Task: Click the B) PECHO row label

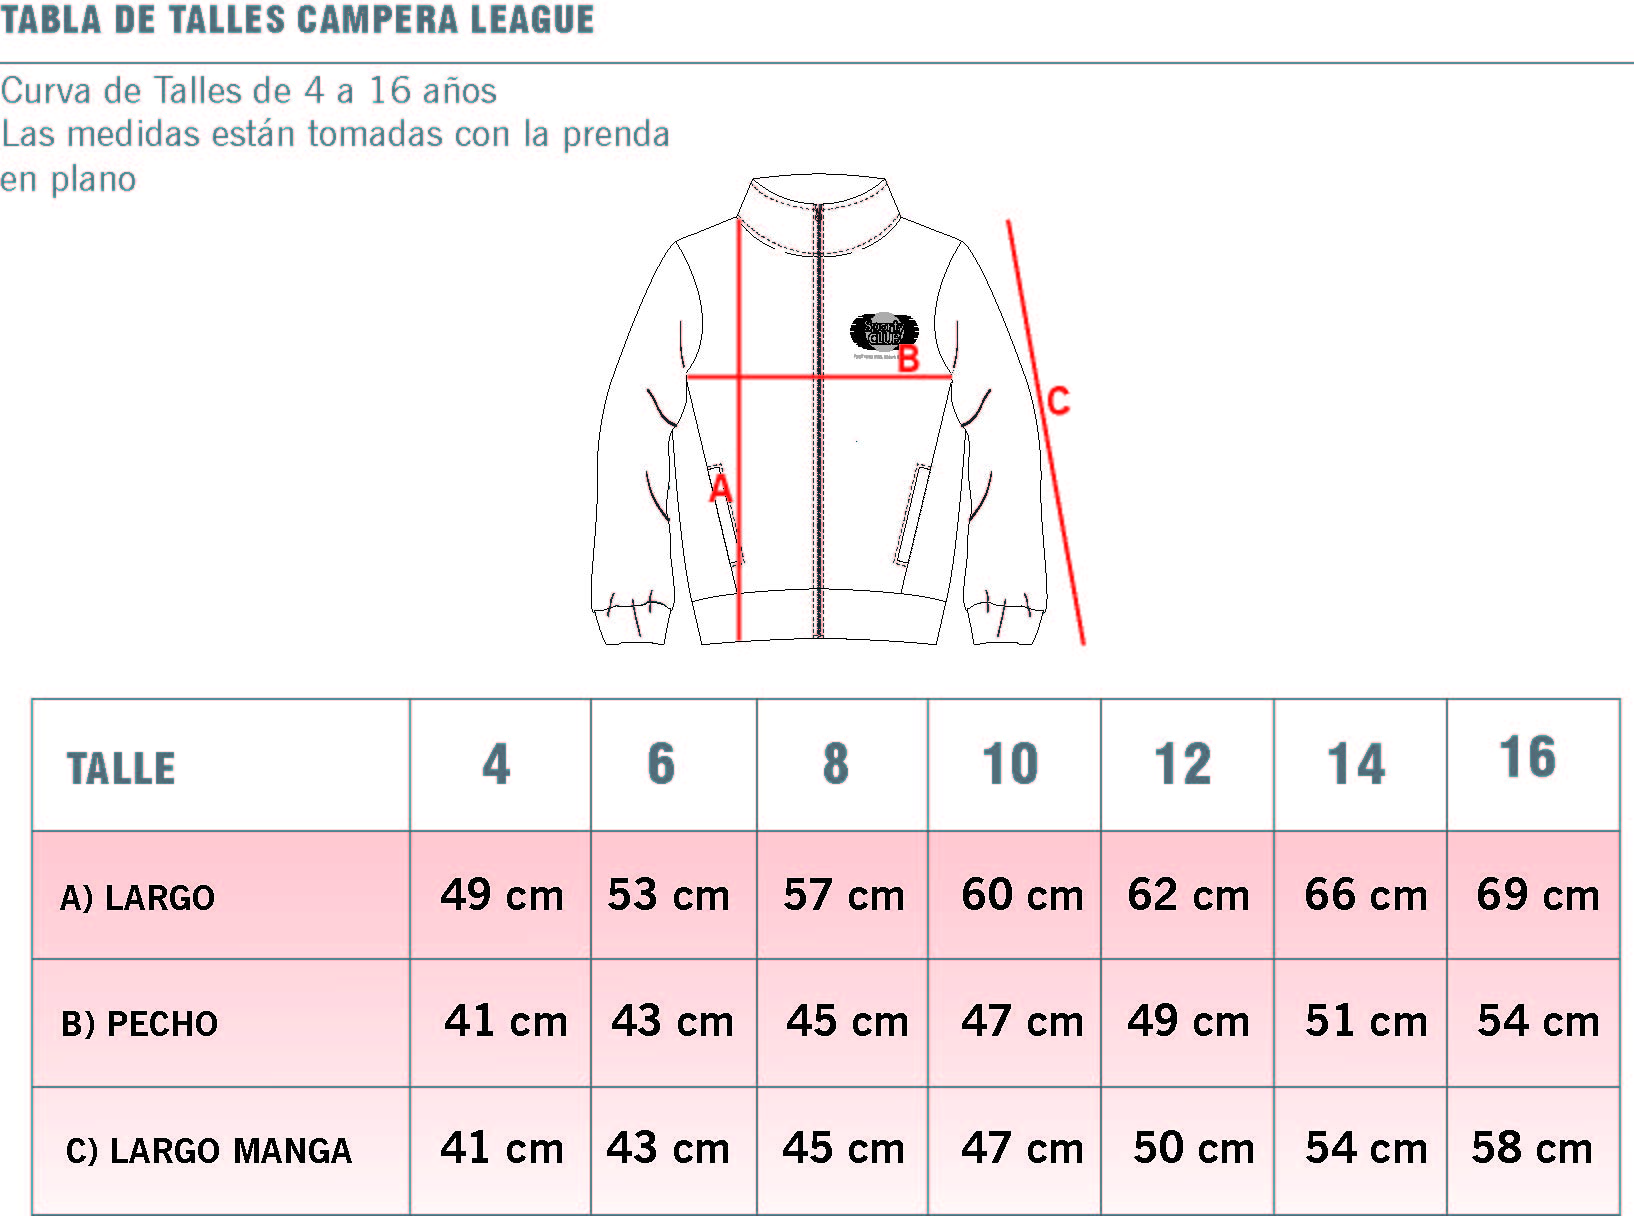Action: pyautogui.click(x=140, y=1024)
